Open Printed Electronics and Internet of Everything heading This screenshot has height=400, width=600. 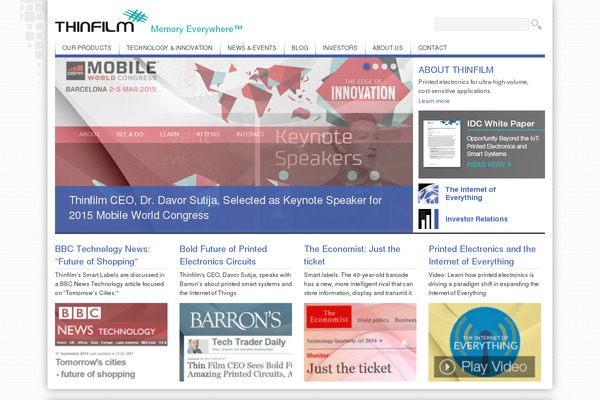pyautogui.click(x=482, y=255)
